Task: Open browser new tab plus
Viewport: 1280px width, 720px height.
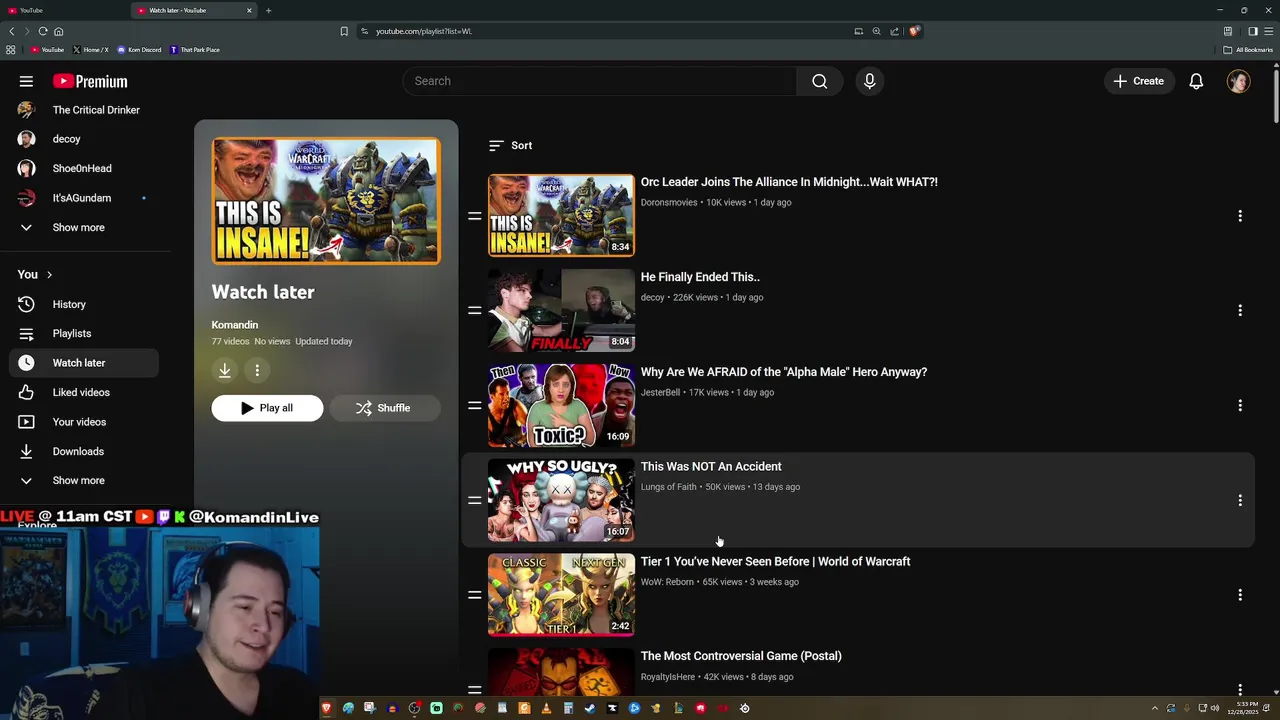Action: tap(268, 10)
